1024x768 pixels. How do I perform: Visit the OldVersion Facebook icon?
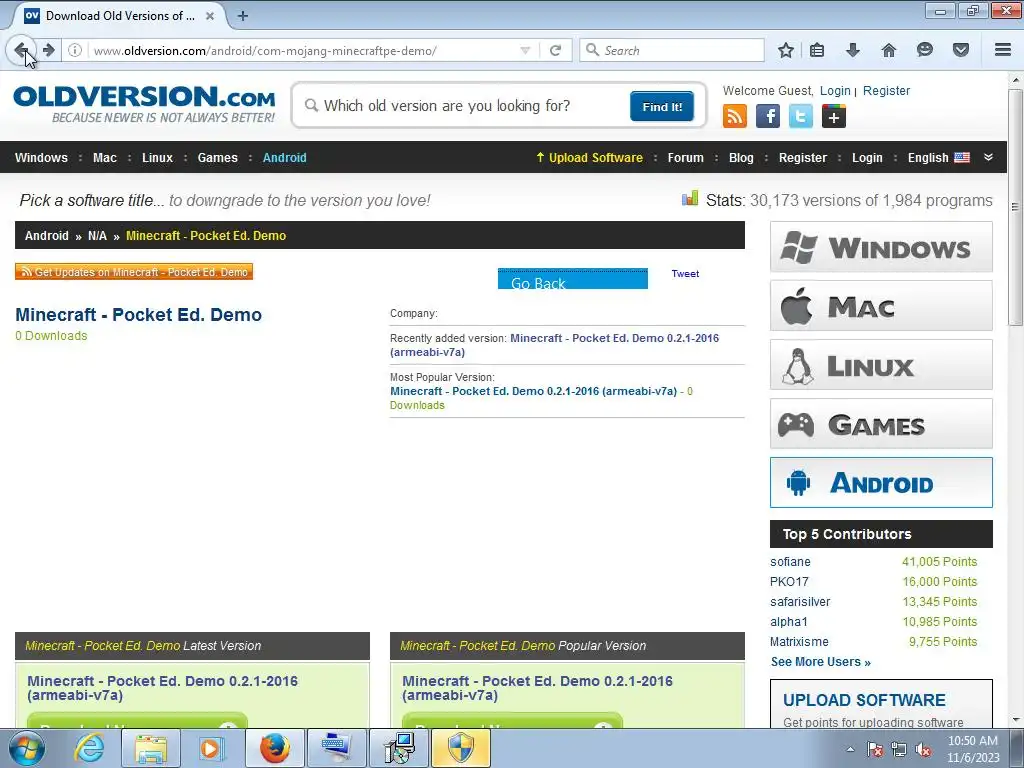point(768,117)
